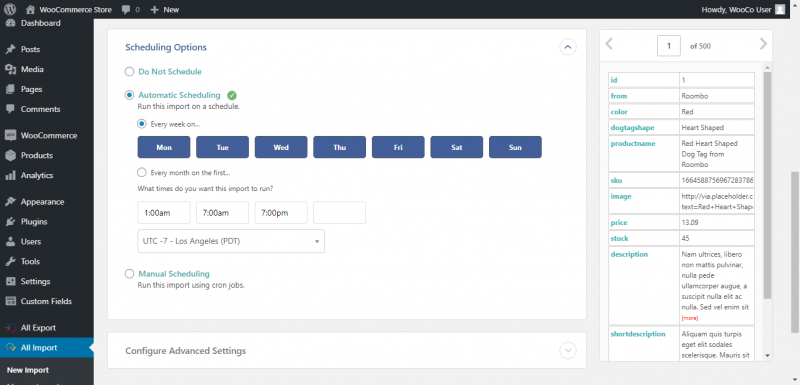
Task: Select the Do Not Schedule radio button
Action: click(129, 72)
